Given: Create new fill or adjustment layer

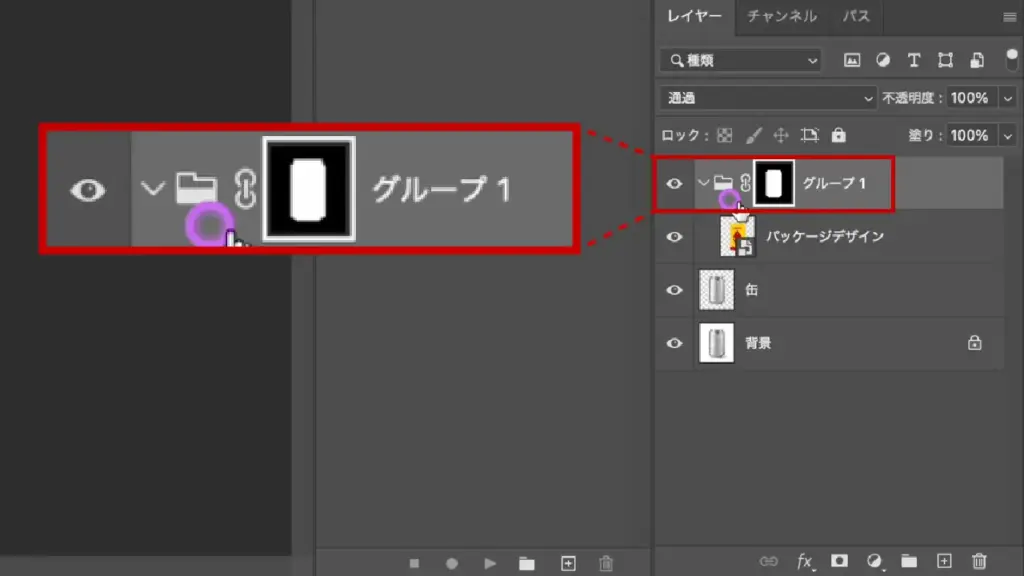Looking at the screenshot, I should 874,561.
